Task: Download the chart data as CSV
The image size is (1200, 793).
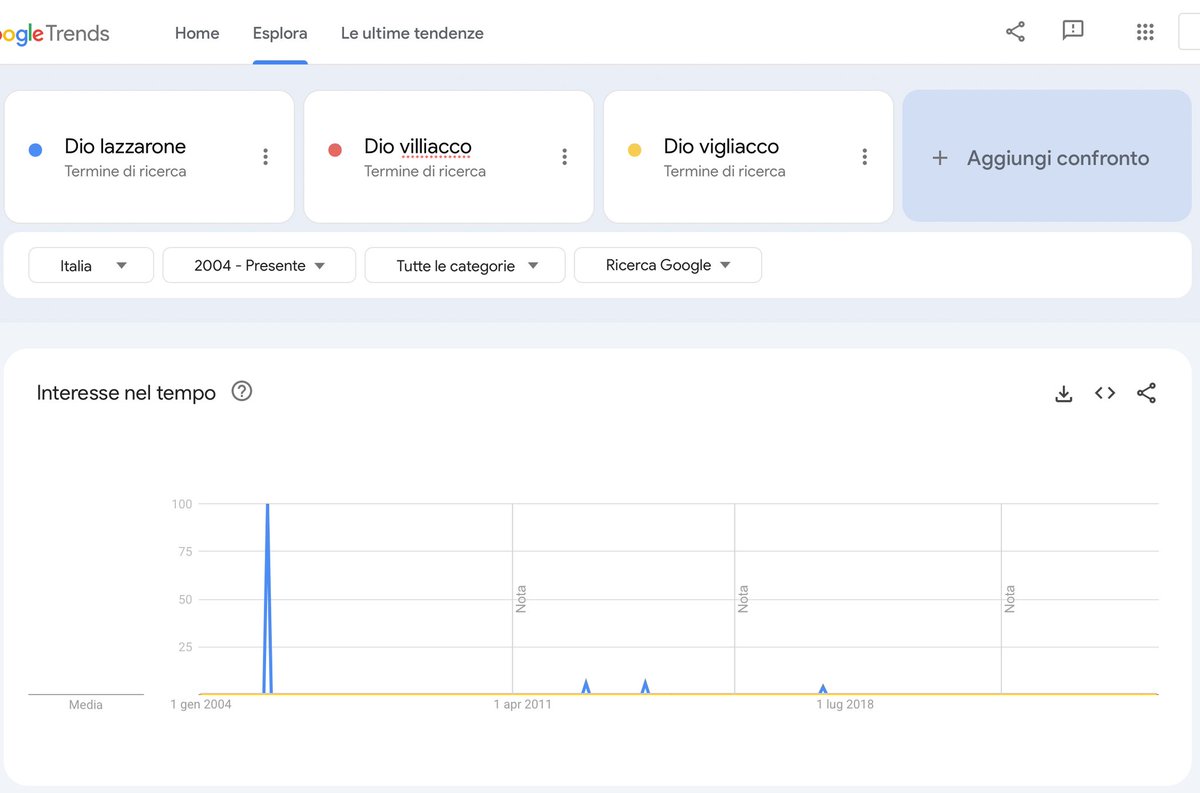Action: [x=1064, y=393]
